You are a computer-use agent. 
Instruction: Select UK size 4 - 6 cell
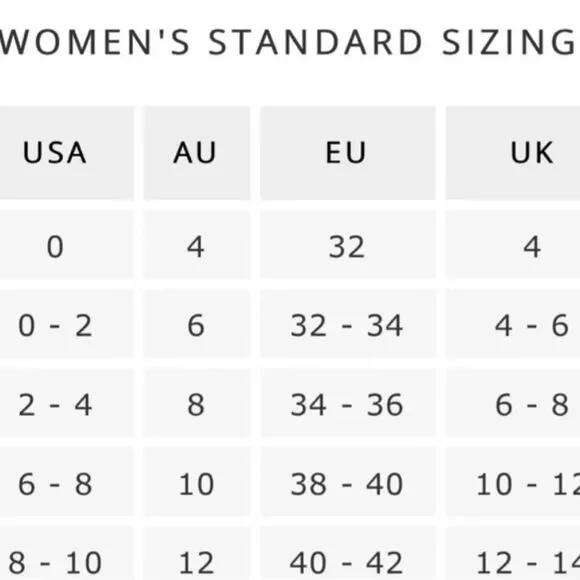pyautogui.click(x=513, y=324)
